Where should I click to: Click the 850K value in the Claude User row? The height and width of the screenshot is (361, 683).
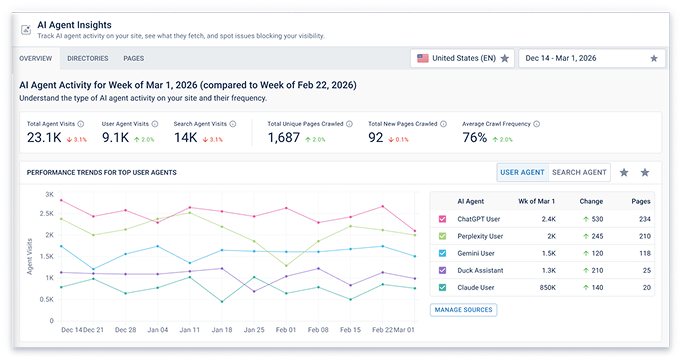pos(548,287)
